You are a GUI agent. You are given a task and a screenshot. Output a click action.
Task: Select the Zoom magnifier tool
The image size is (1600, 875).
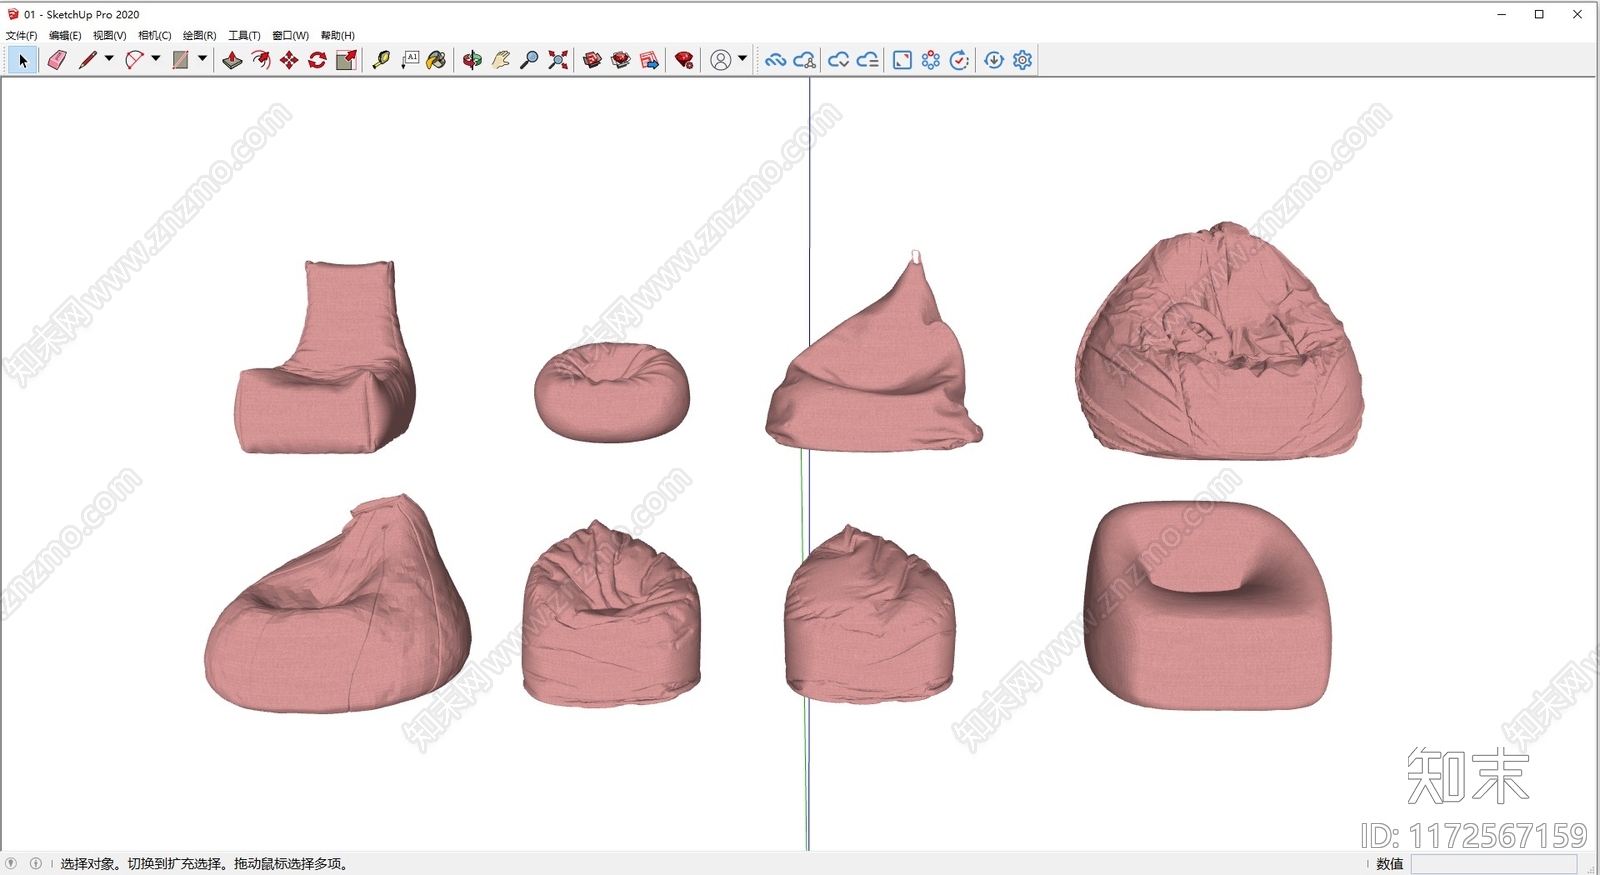click(529, 60)
